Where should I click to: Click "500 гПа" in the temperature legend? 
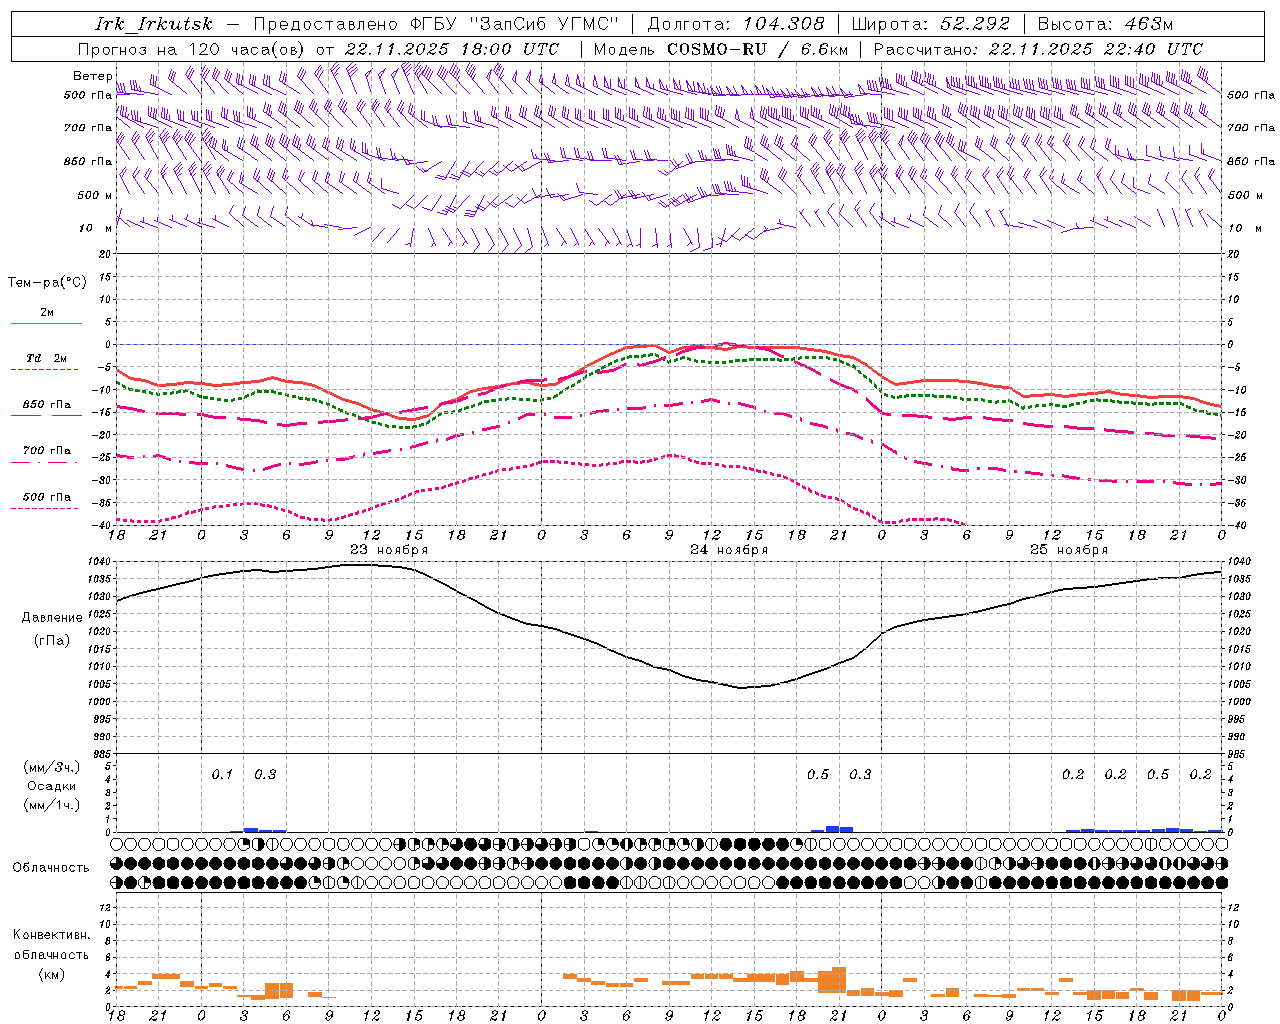[47, 497]
